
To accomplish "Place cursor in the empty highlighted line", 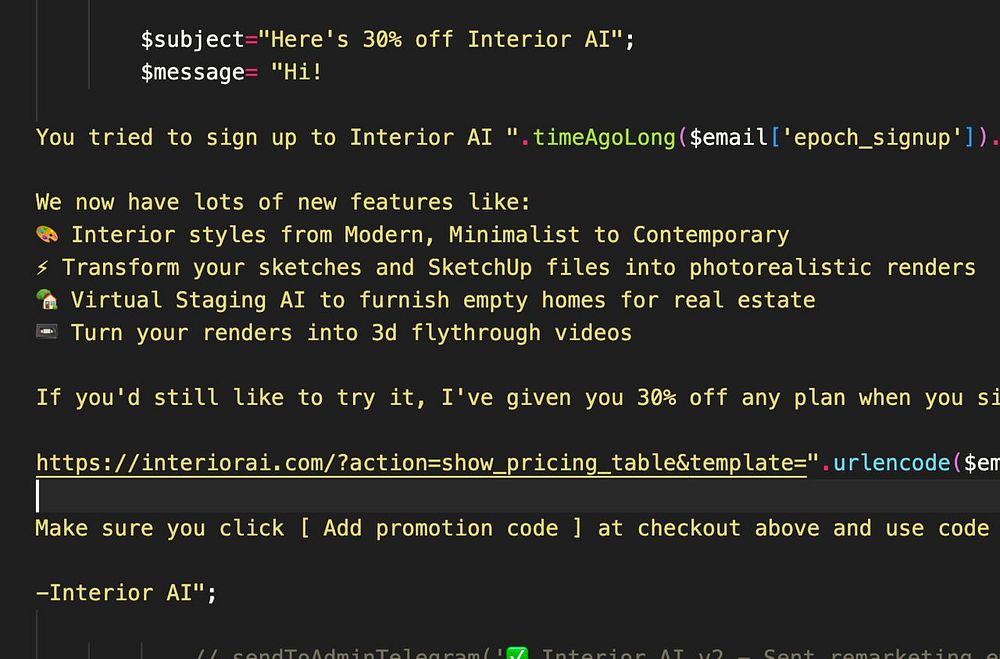I will pos(518,496).
